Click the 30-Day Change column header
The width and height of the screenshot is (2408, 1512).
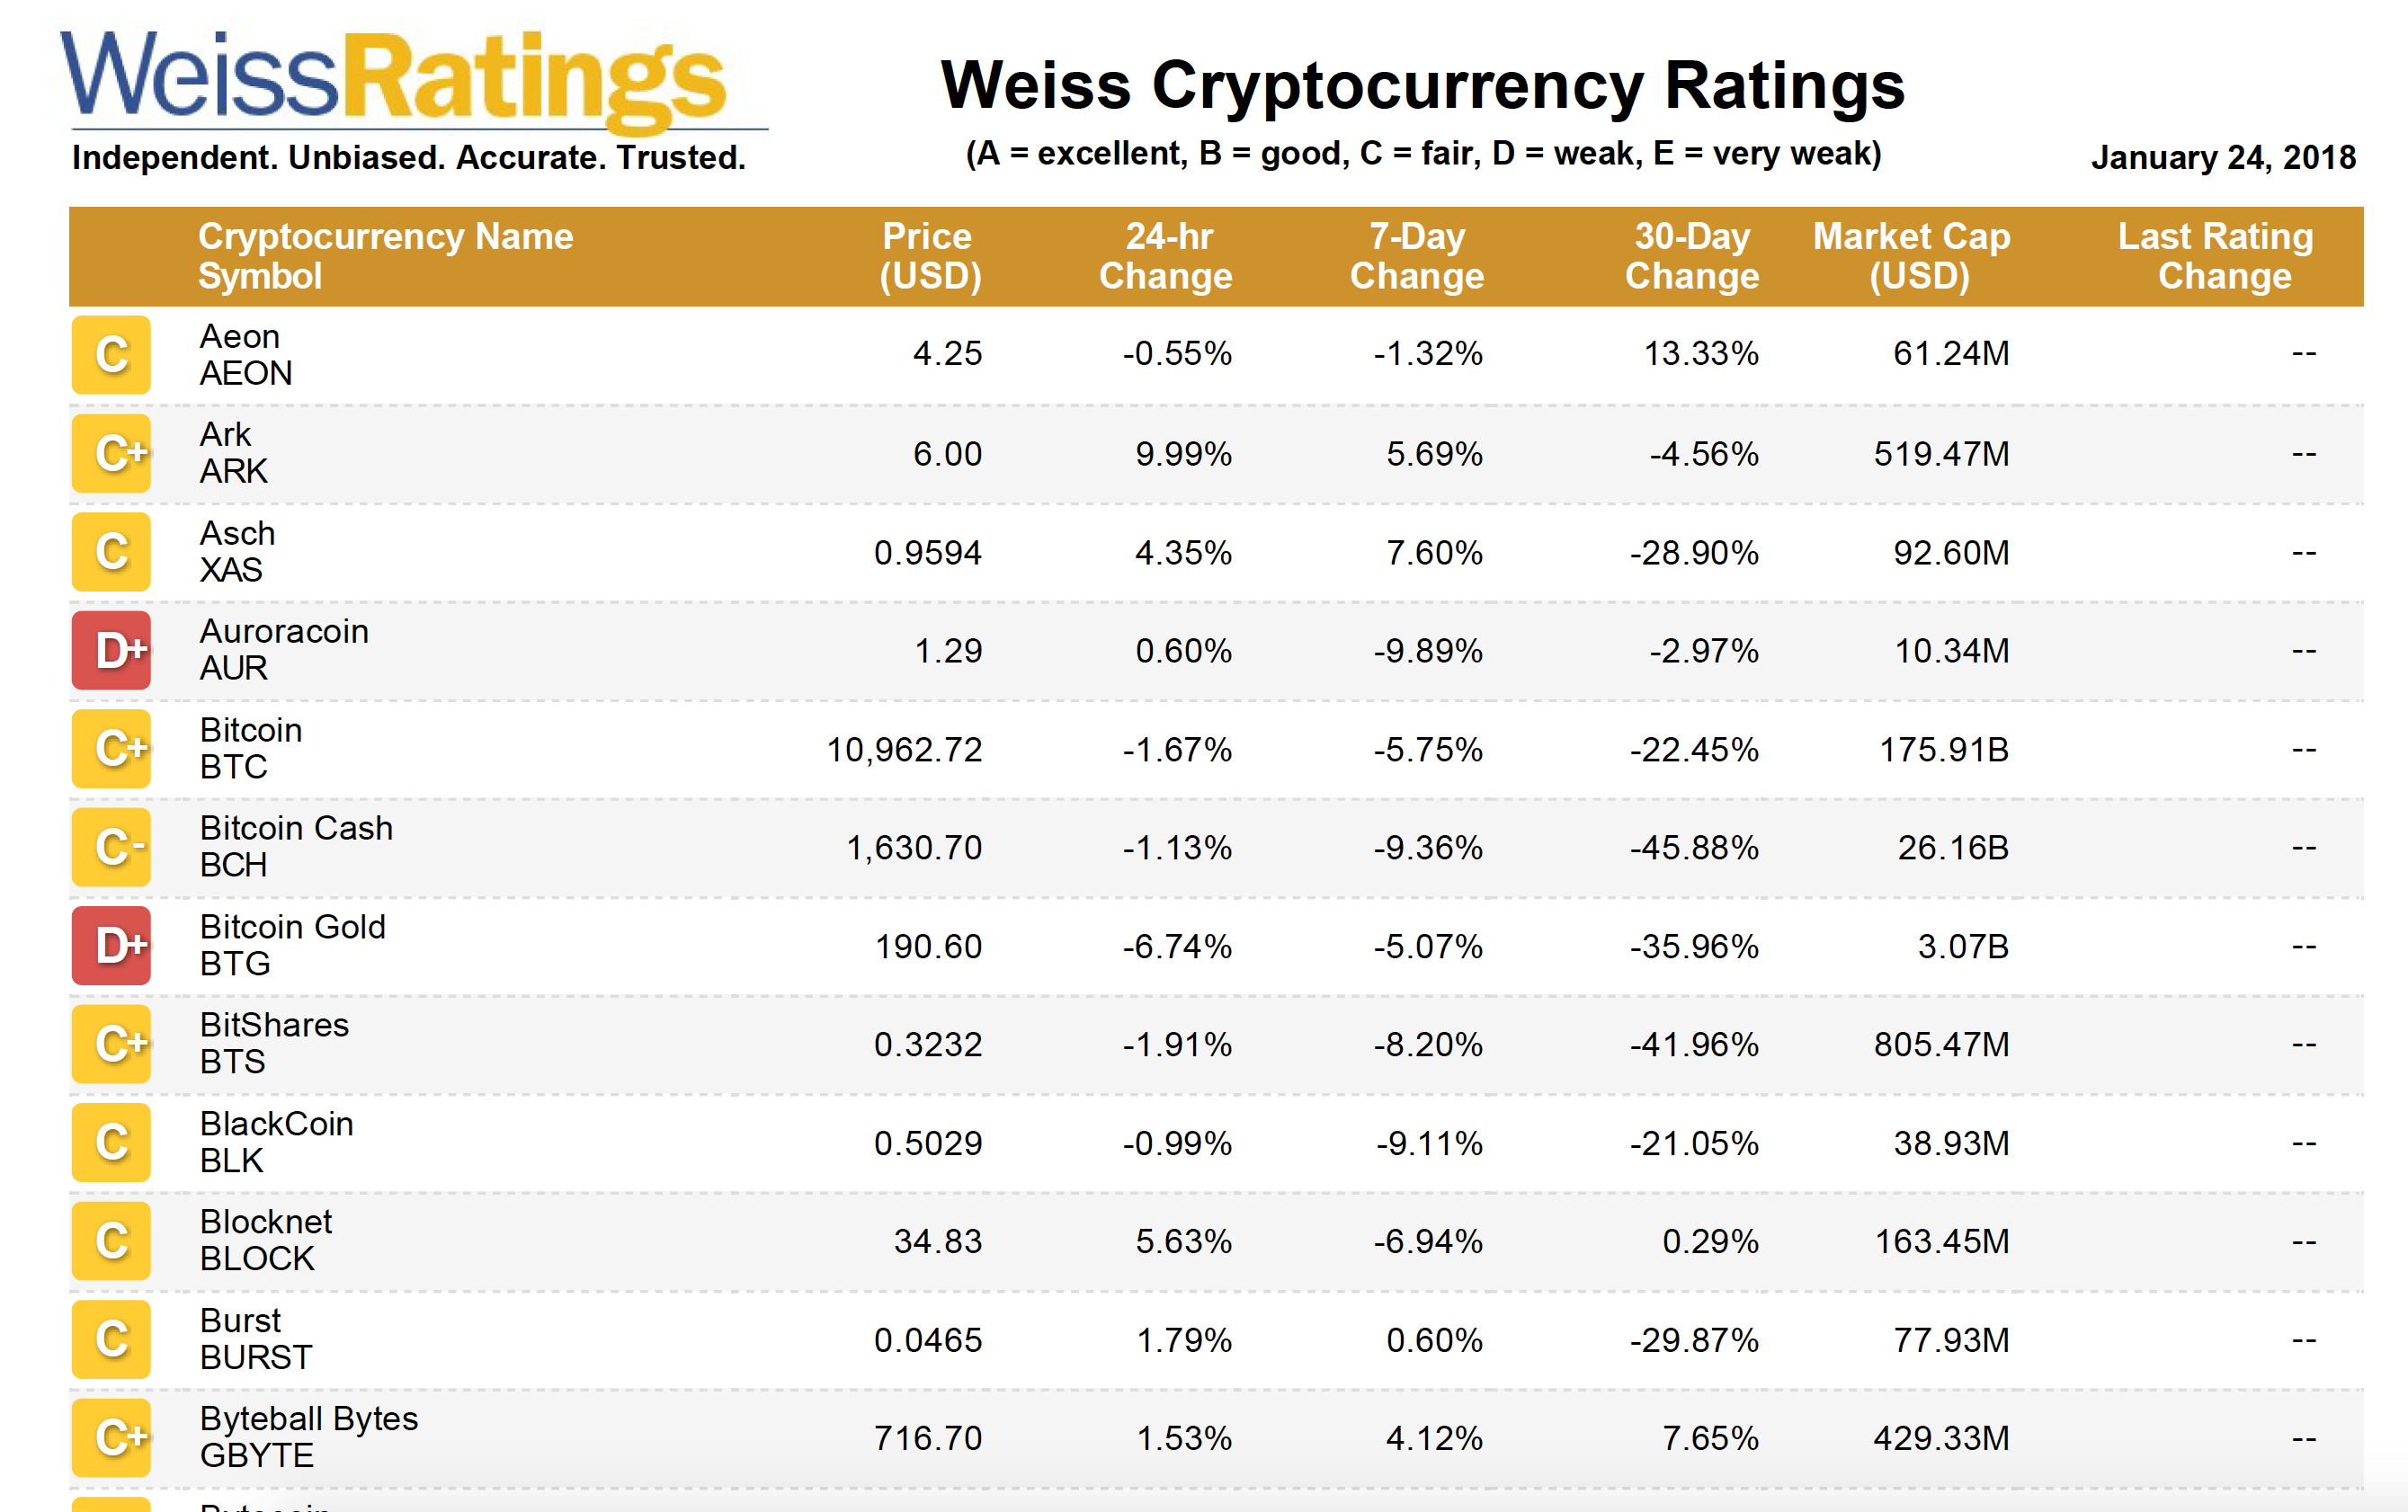(1691, 256)
